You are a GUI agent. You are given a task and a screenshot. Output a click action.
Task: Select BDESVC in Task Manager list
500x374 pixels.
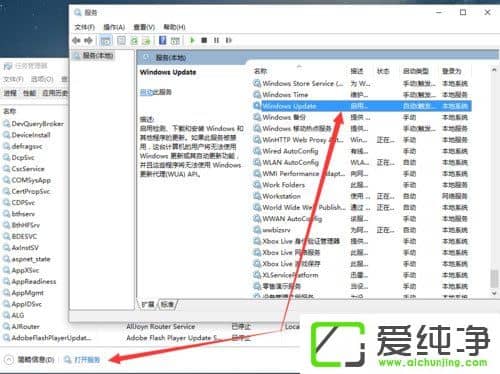(x=20, y=236)
